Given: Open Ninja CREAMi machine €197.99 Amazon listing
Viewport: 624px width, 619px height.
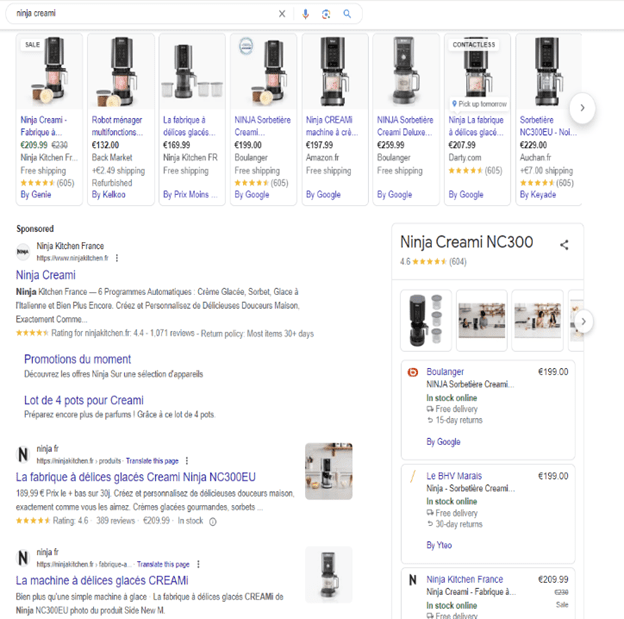Looking at the screenshot, I should tap(335, 119).
